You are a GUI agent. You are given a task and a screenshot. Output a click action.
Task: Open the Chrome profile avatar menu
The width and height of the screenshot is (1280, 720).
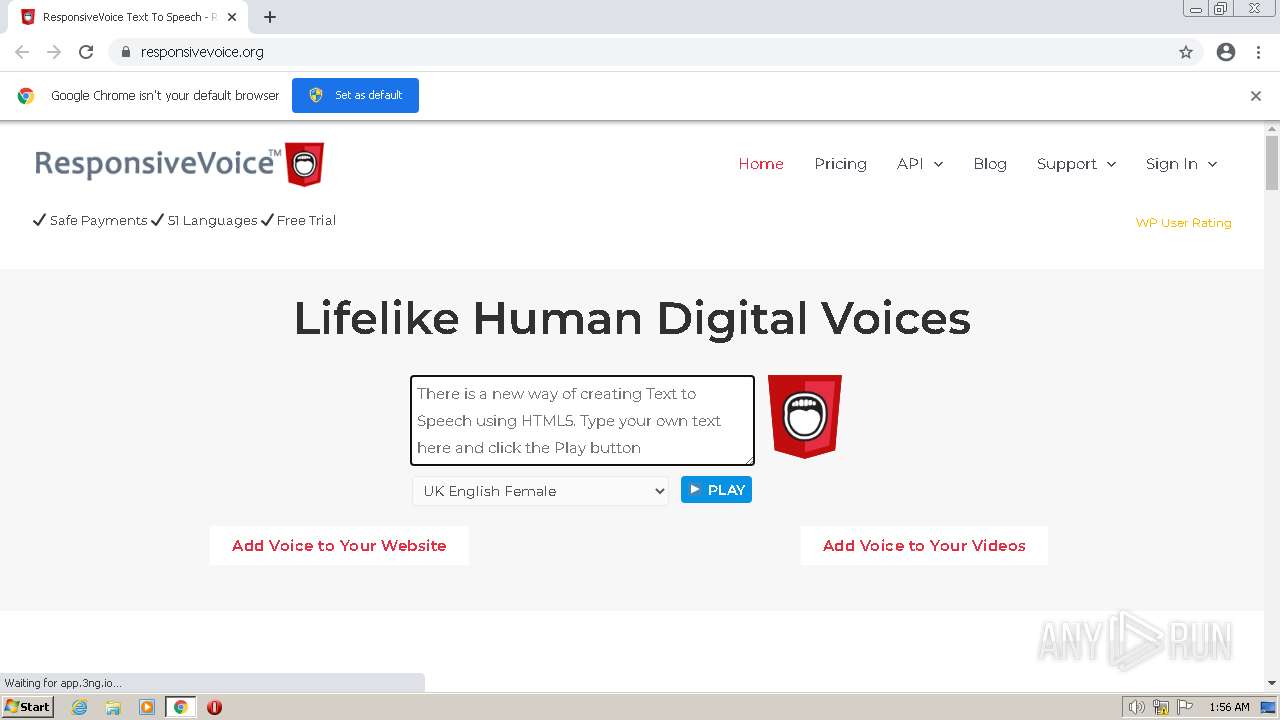pyautogui.click(x=1226, y=52)
